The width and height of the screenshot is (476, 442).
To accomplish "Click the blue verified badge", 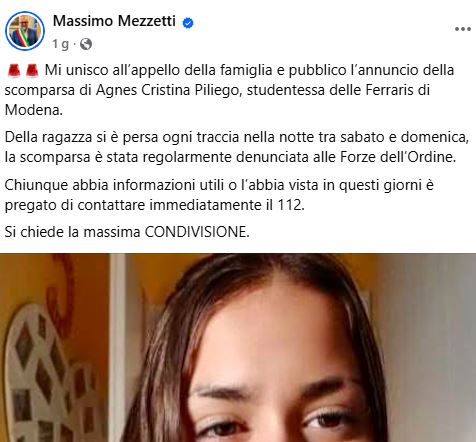I will coord(188,23).
